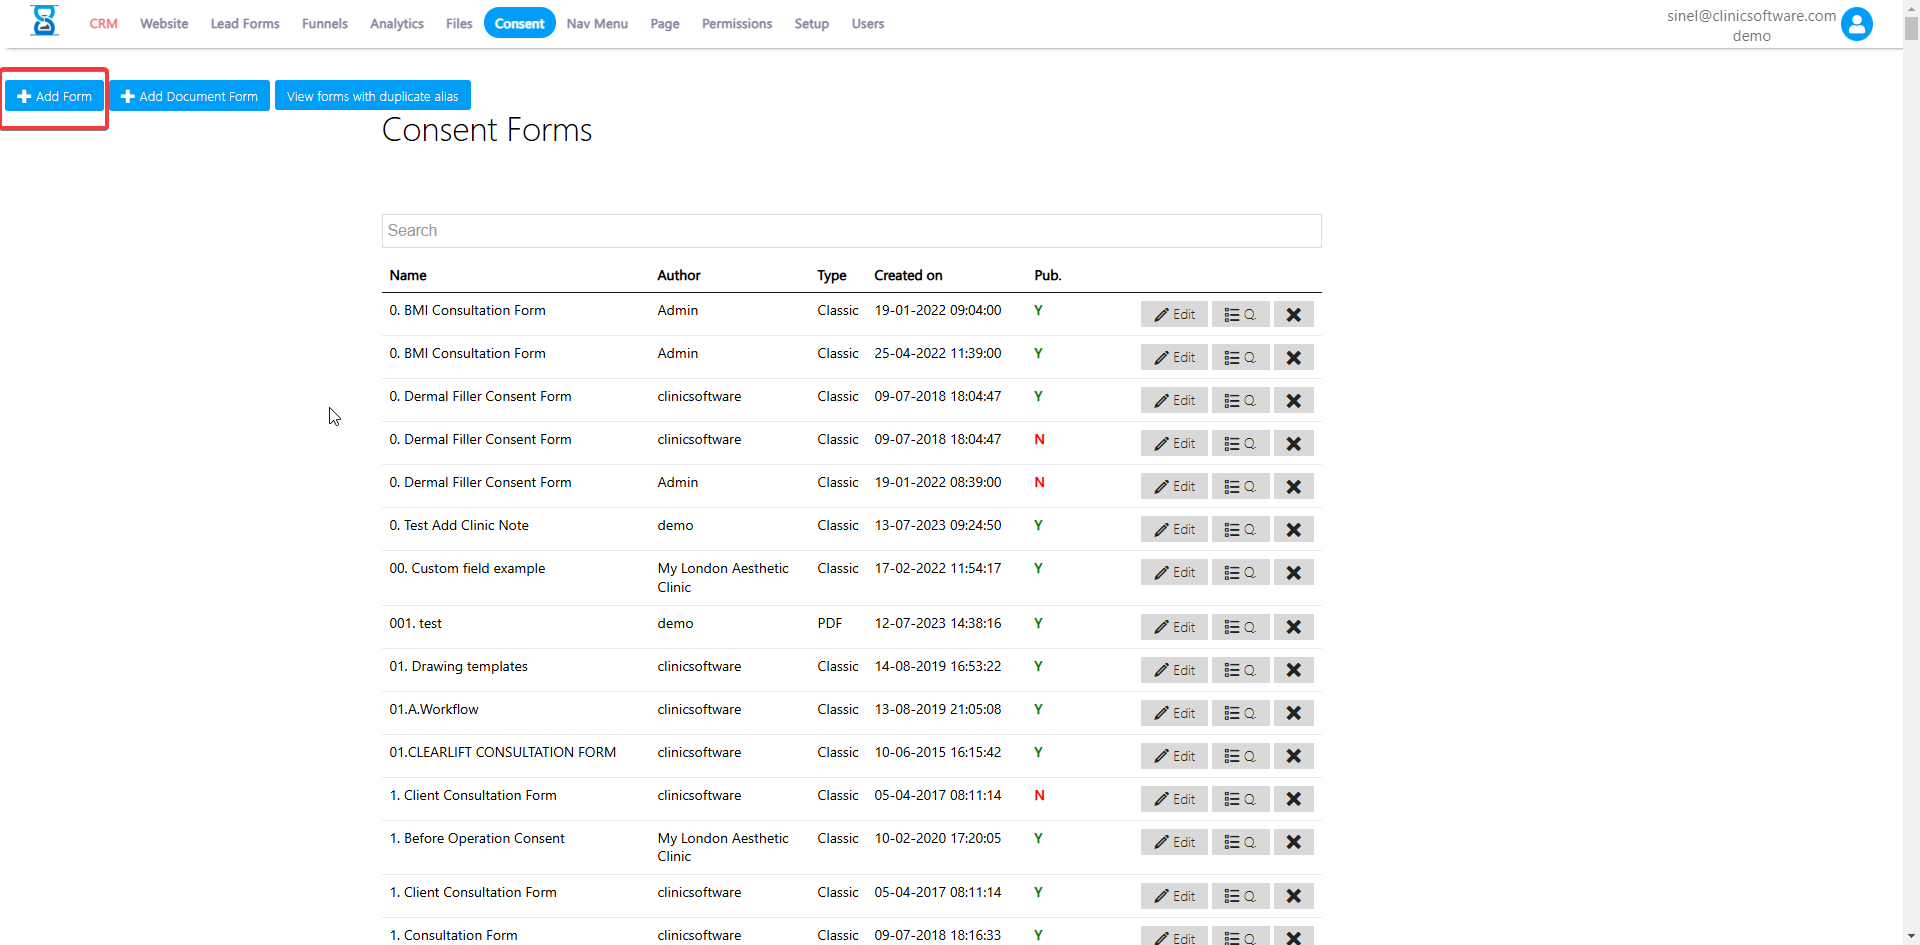Open list view for 00. Custom field example

click(1240, 572)
